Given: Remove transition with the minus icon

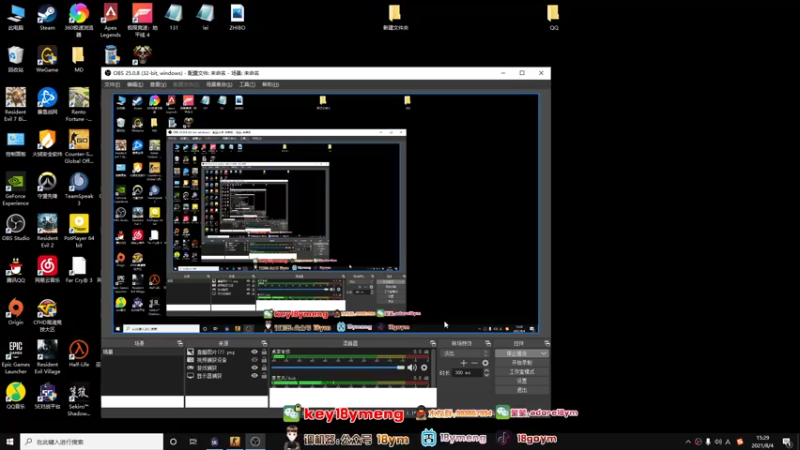Looking at the screenshot, I should coord(474,363).
